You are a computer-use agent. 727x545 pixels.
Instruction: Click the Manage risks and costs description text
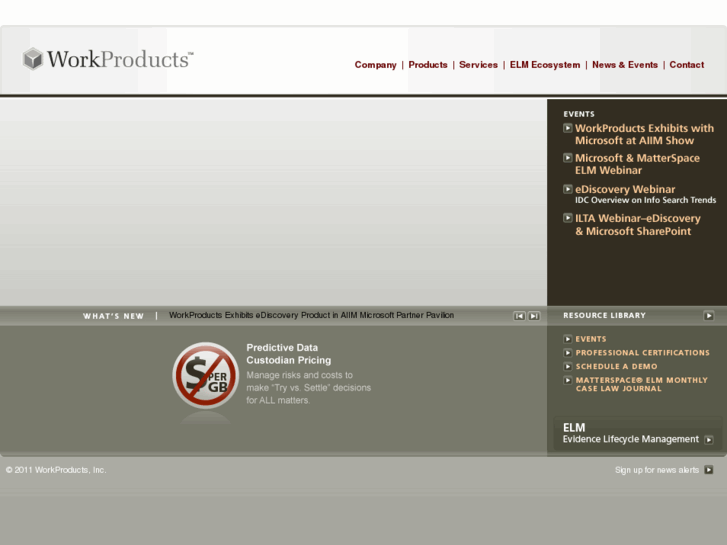coord(308,388)
